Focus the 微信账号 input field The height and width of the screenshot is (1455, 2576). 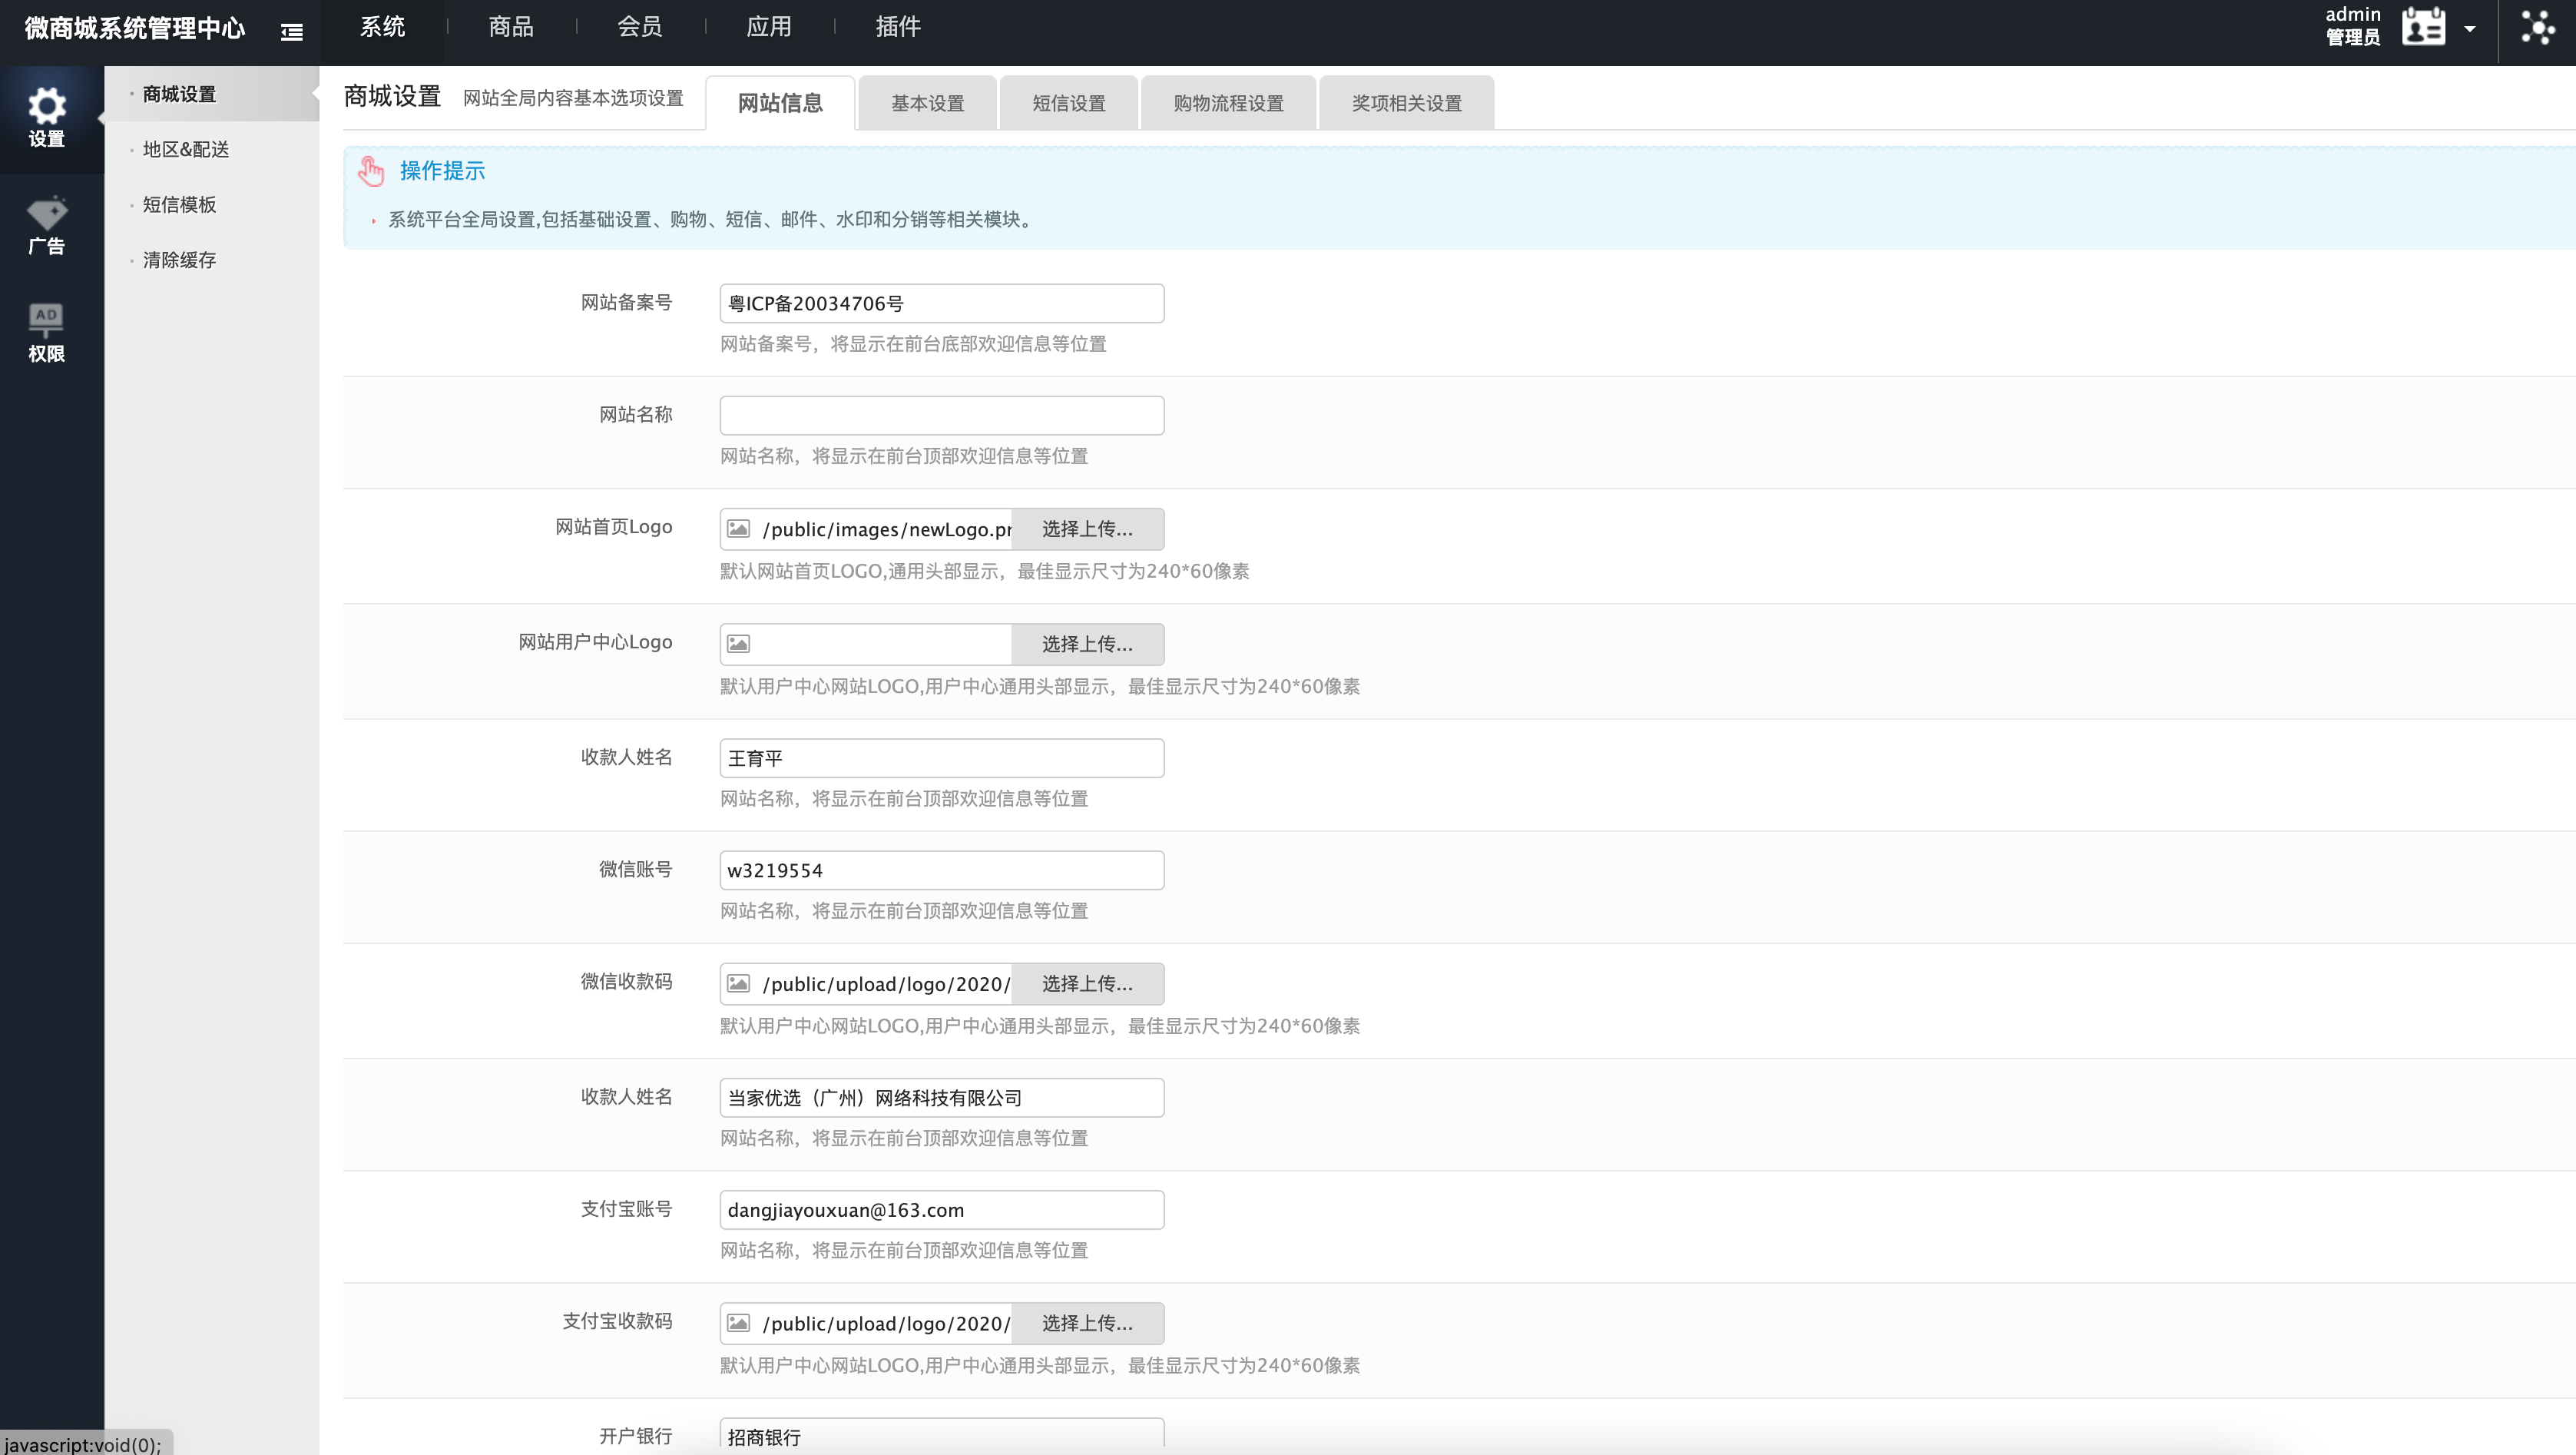click(941, 870)
